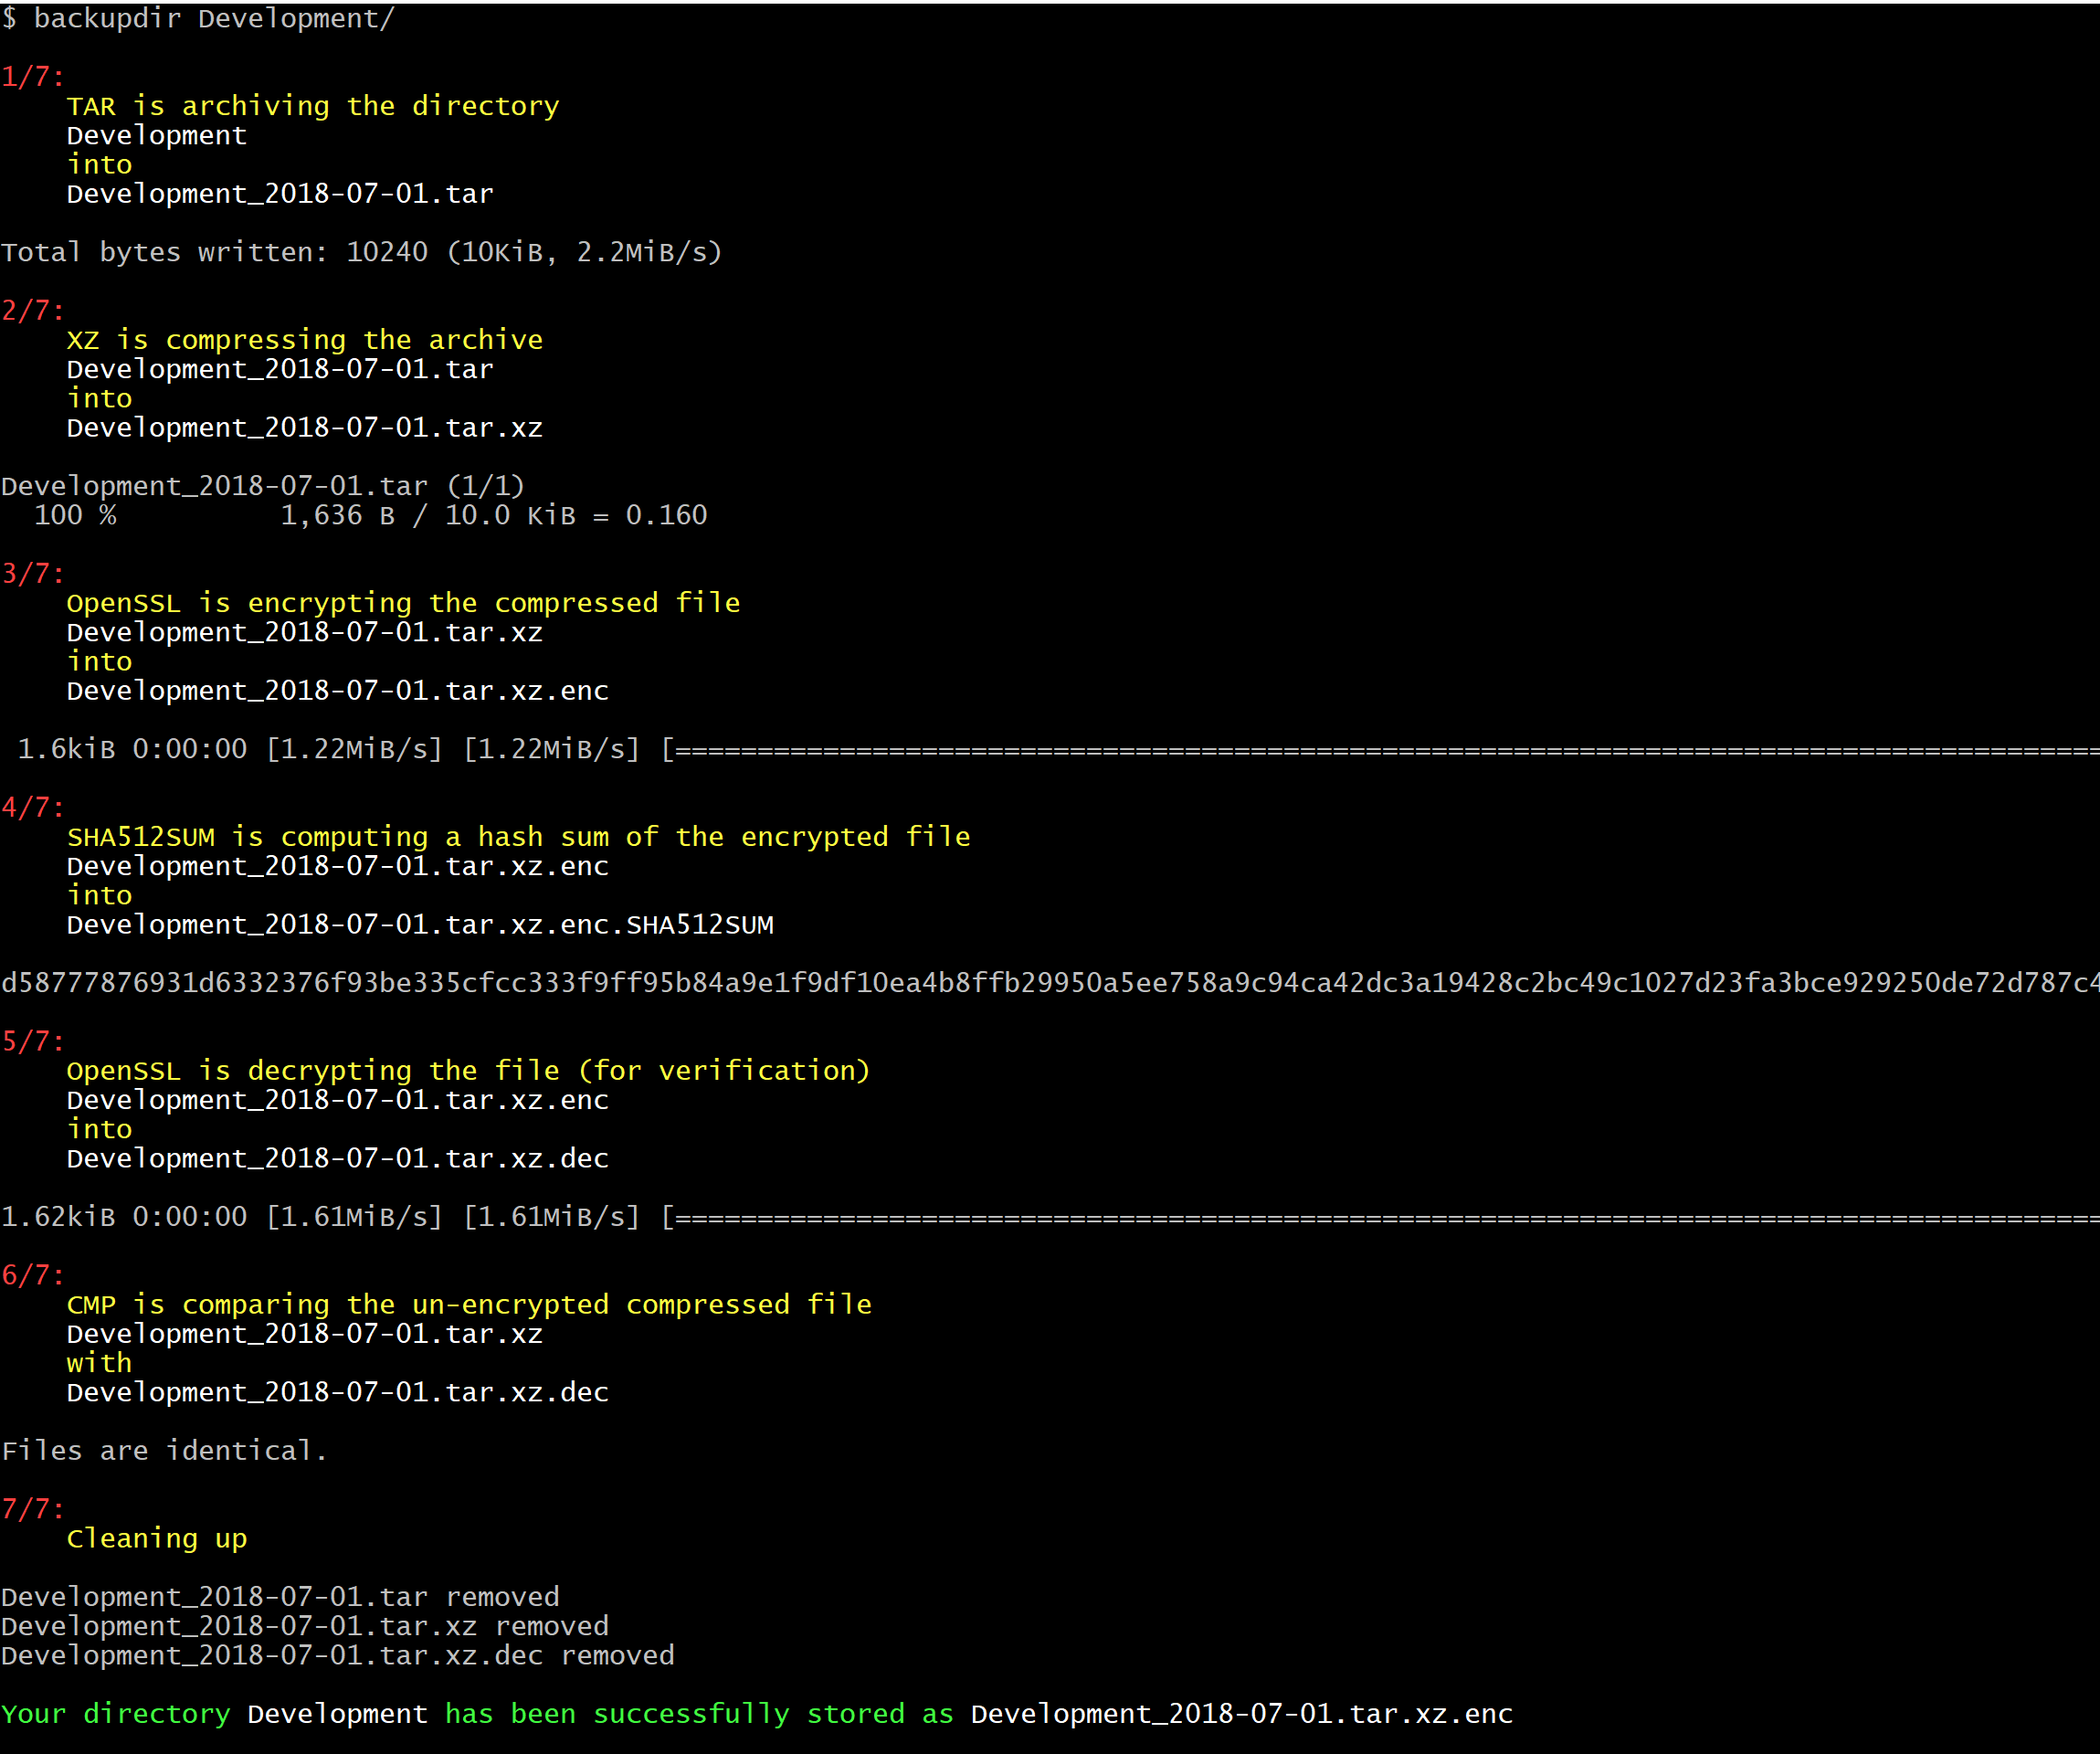Click 'SHA512SUM is computing a hash sum' line

pos(519,837)
